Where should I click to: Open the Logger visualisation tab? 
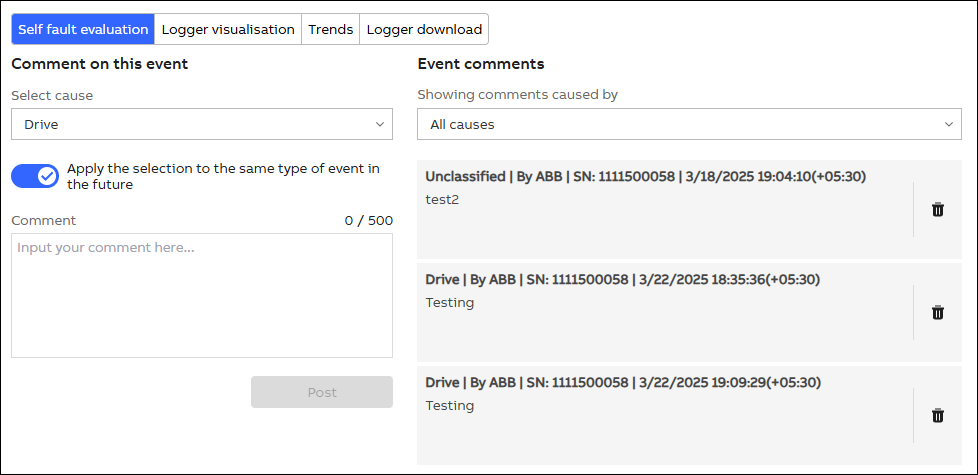point(228,29)
